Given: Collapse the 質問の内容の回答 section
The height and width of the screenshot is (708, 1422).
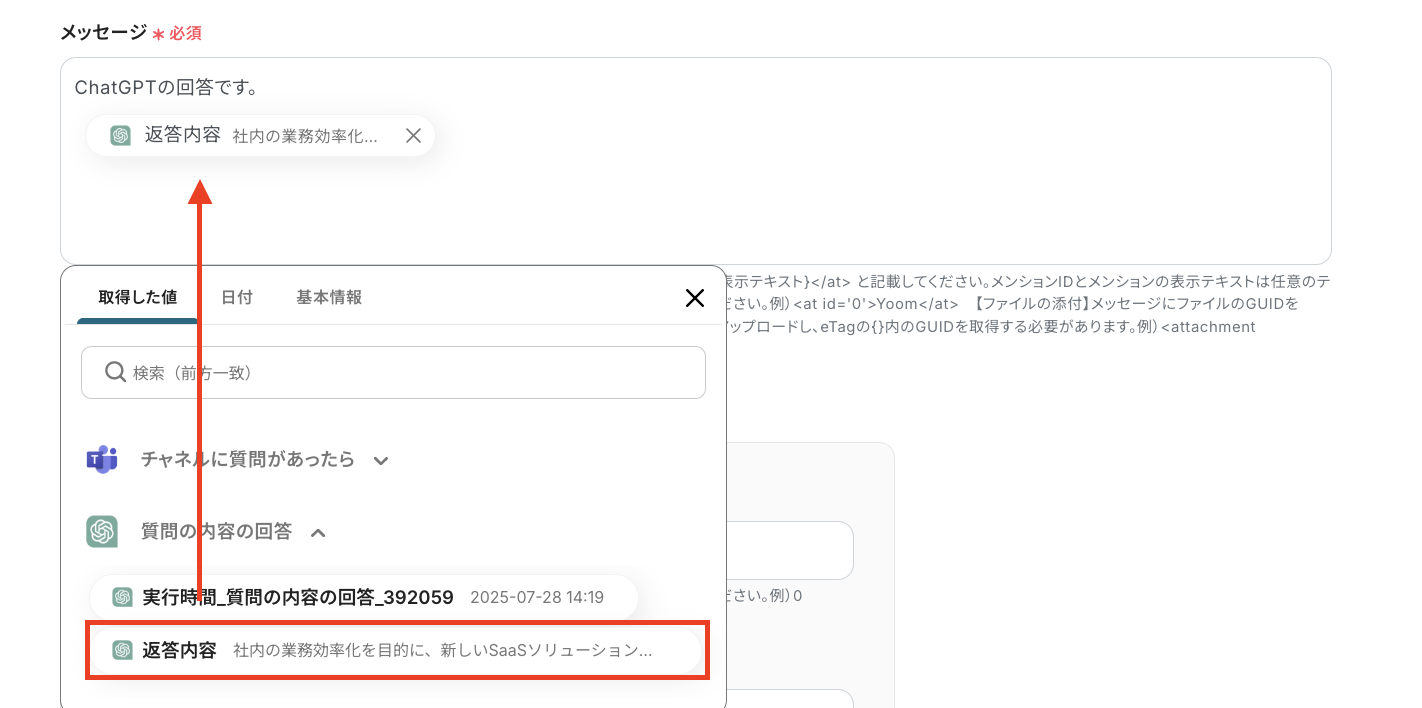Looking at the screenshot, I should click(318, 533).
